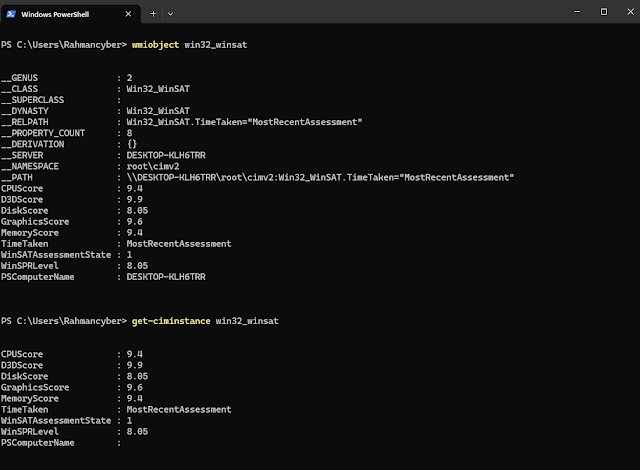Image resolution: width=640 pixels, height=470 pixels.
Task: Click DiskScore value 8.05 in get-ciminstance output
Action: (137, 376)
